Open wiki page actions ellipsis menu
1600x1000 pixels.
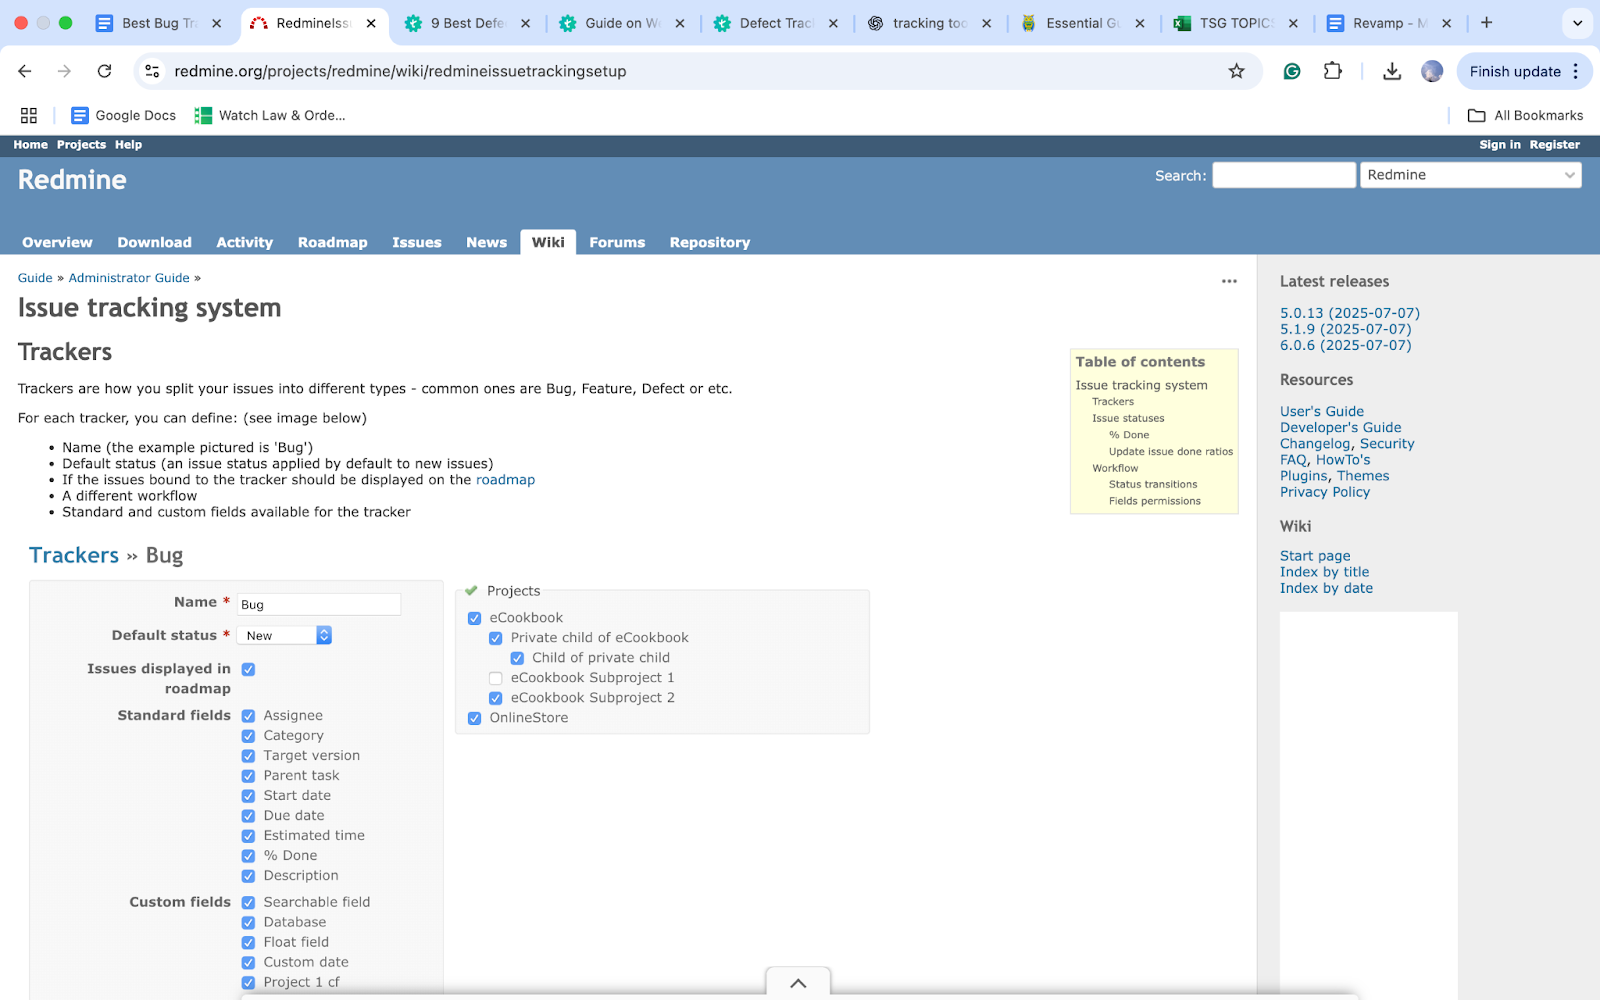[x=1229, y=281]
